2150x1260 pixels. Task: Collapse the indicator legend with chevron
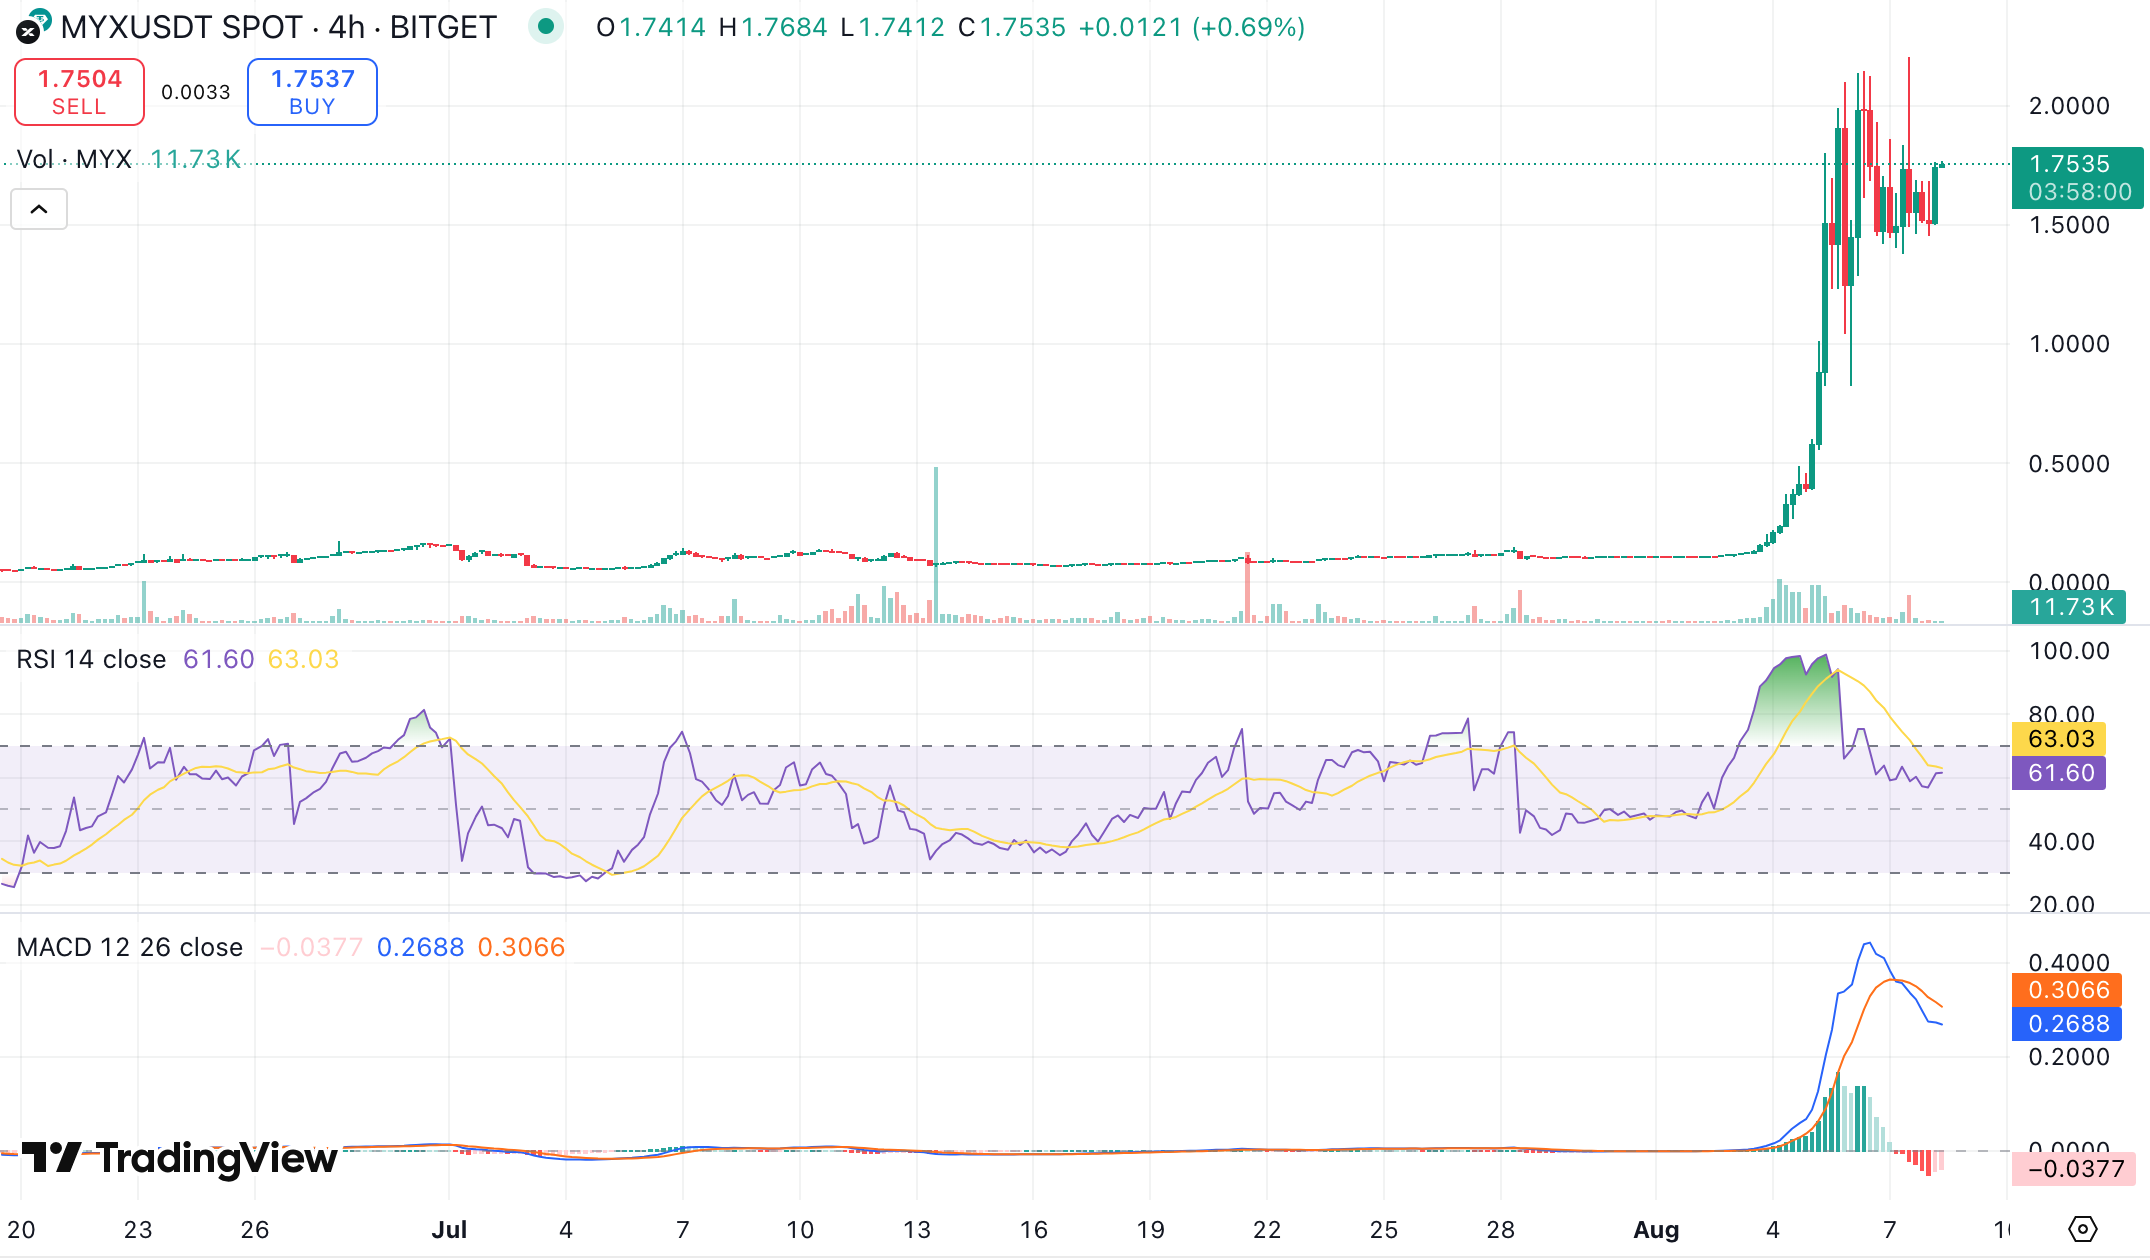[x=39, y=209]
